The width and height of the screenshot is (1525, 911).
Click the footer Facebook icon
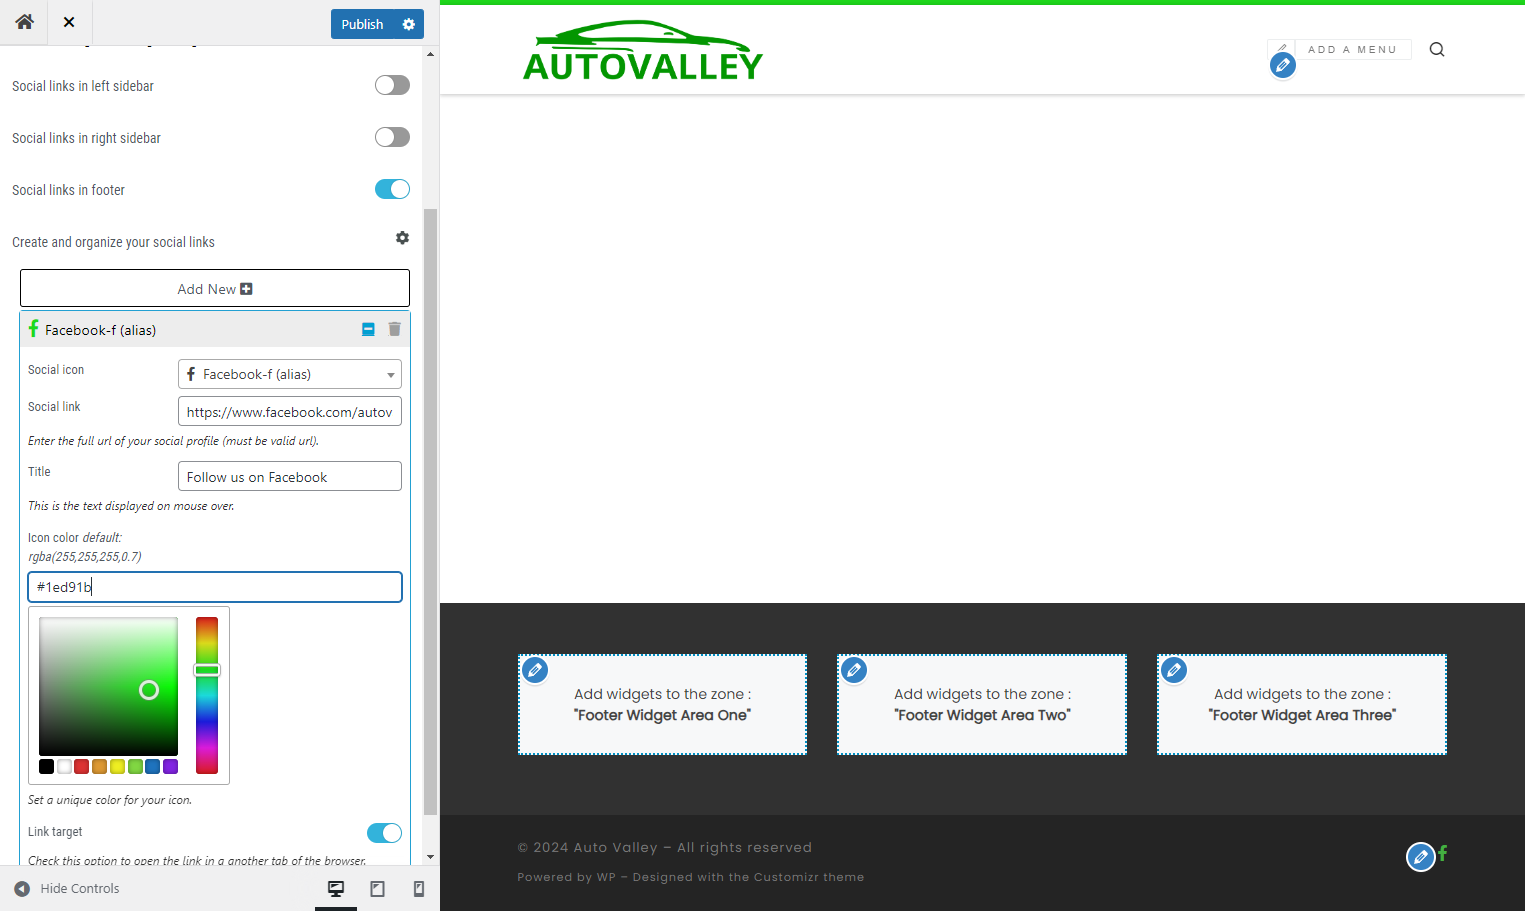(x=1443, y=853)
